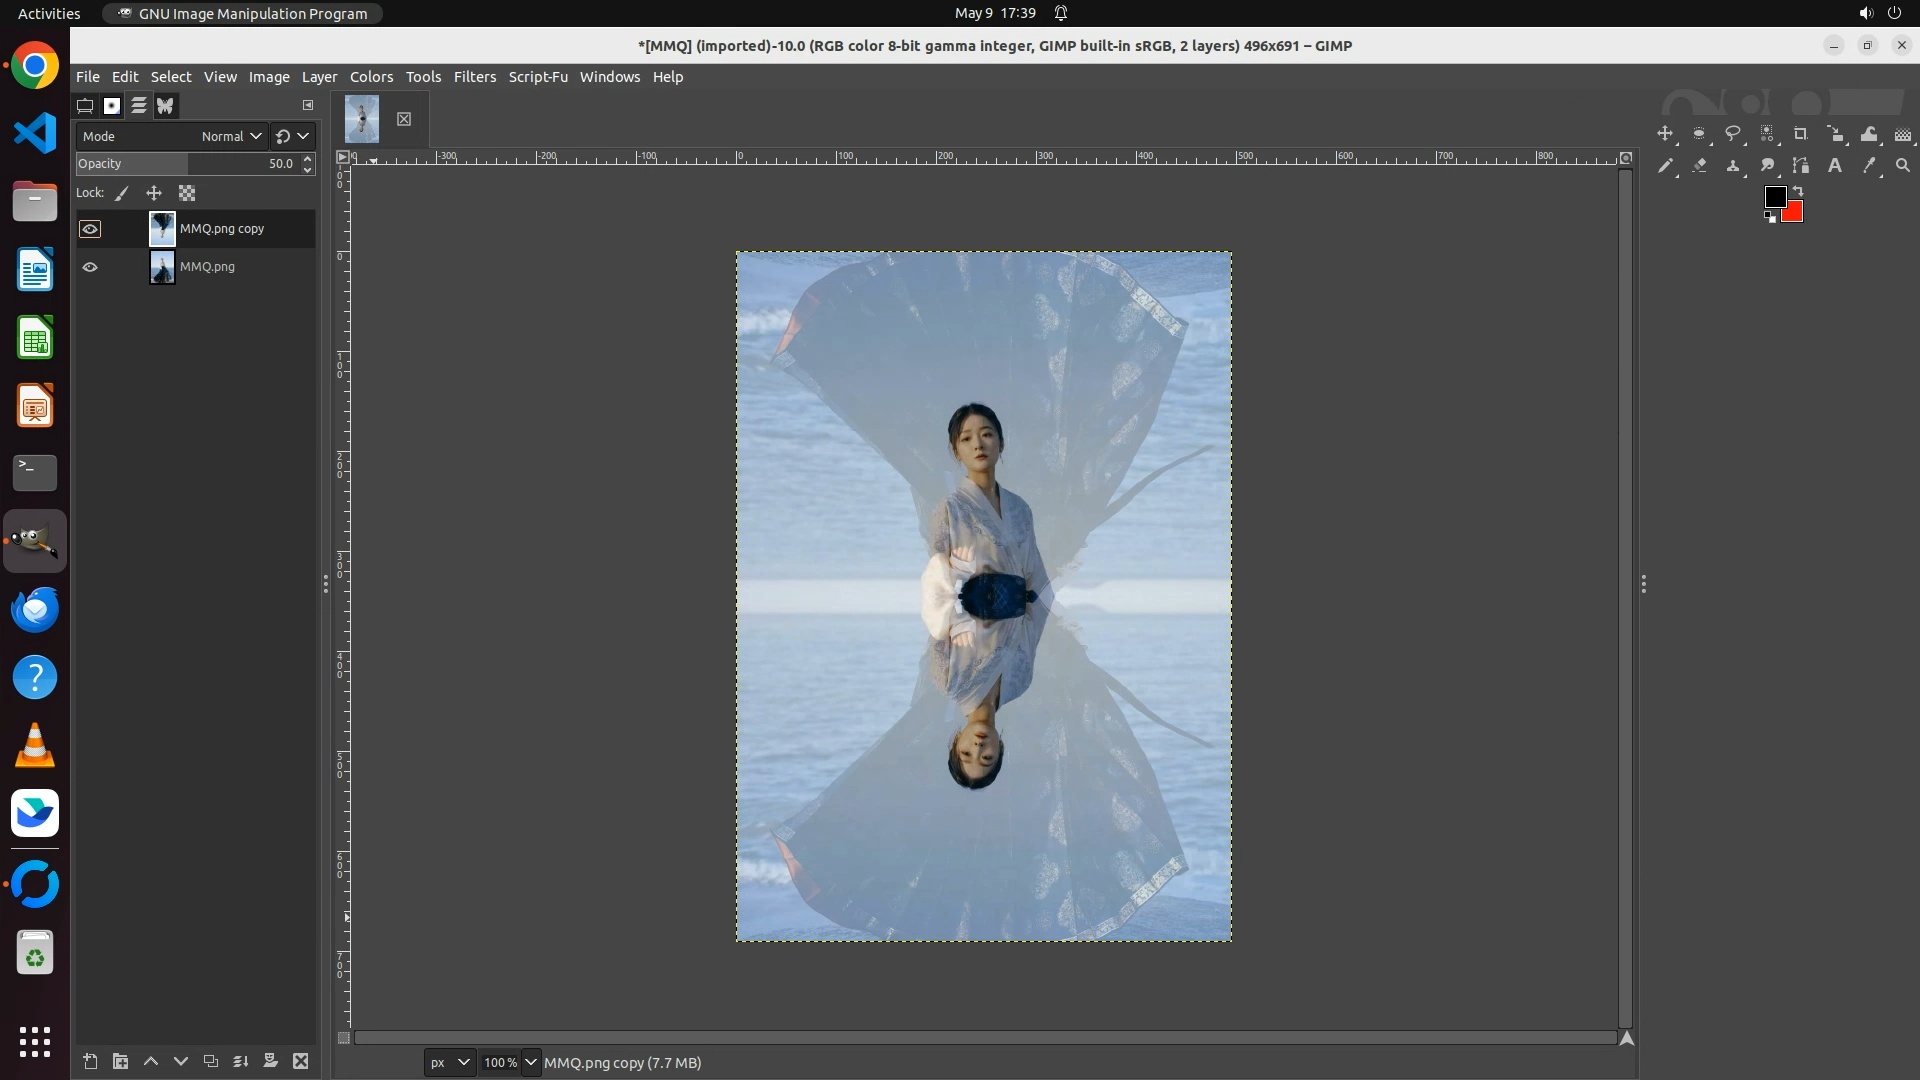Create a new layer button
Viewport: 1920px width, 1080px height.
click(90, 1061)
